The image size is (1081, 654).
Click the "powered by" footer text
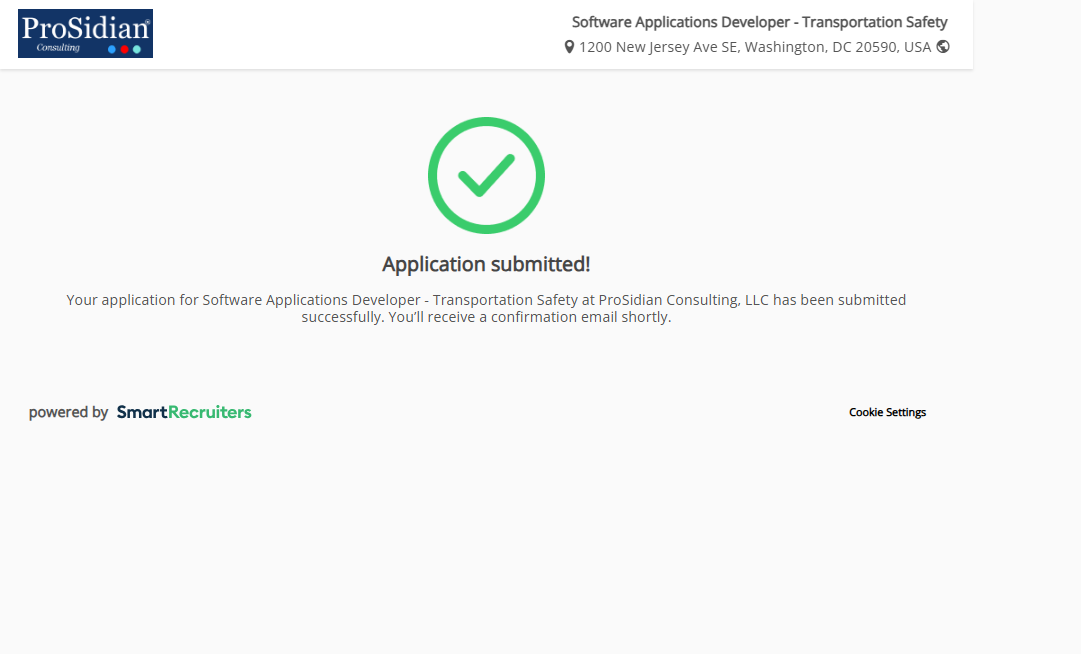pos(68,412)
